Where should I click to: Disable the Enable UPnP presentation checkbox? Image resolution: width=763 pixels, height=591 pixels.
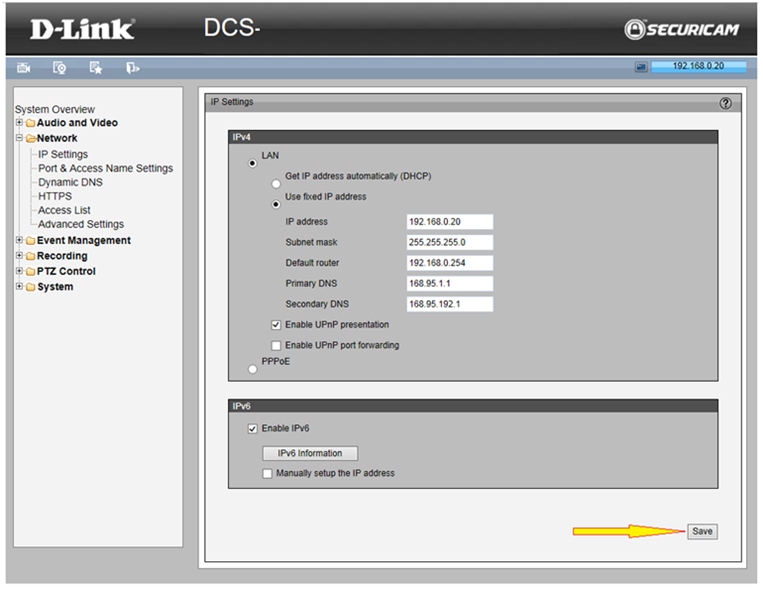[x=276, y=325]
